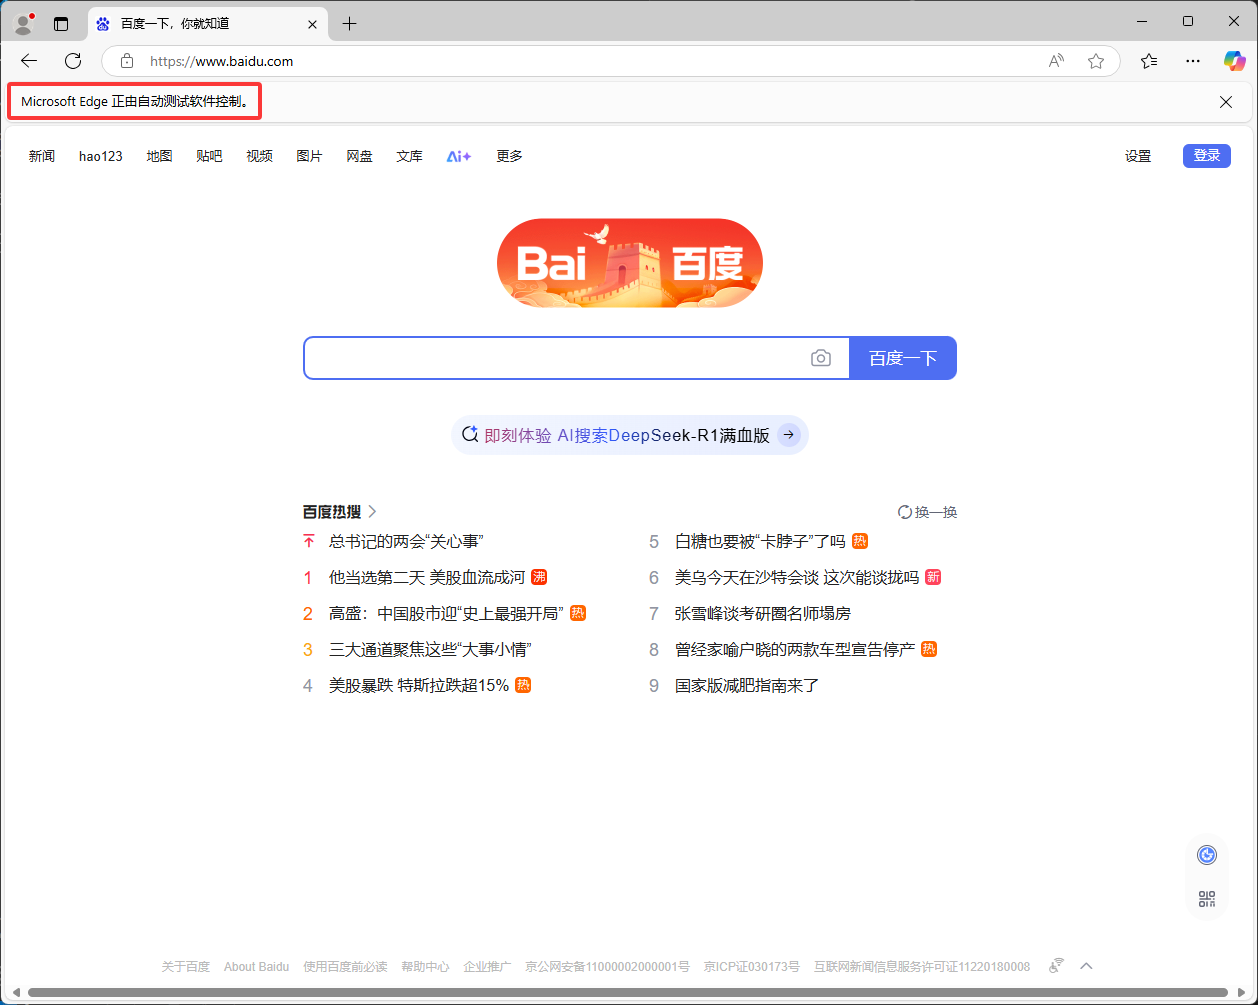
Task: Open hot search 张雪峰谈考研圈名师塌房
Action: (763, 613)
